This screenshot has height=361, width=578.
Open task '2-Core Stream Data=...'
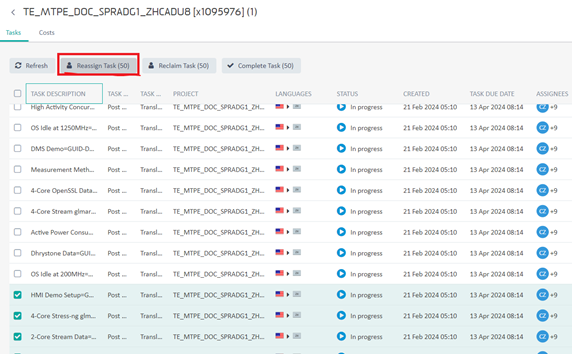[63, 336]
